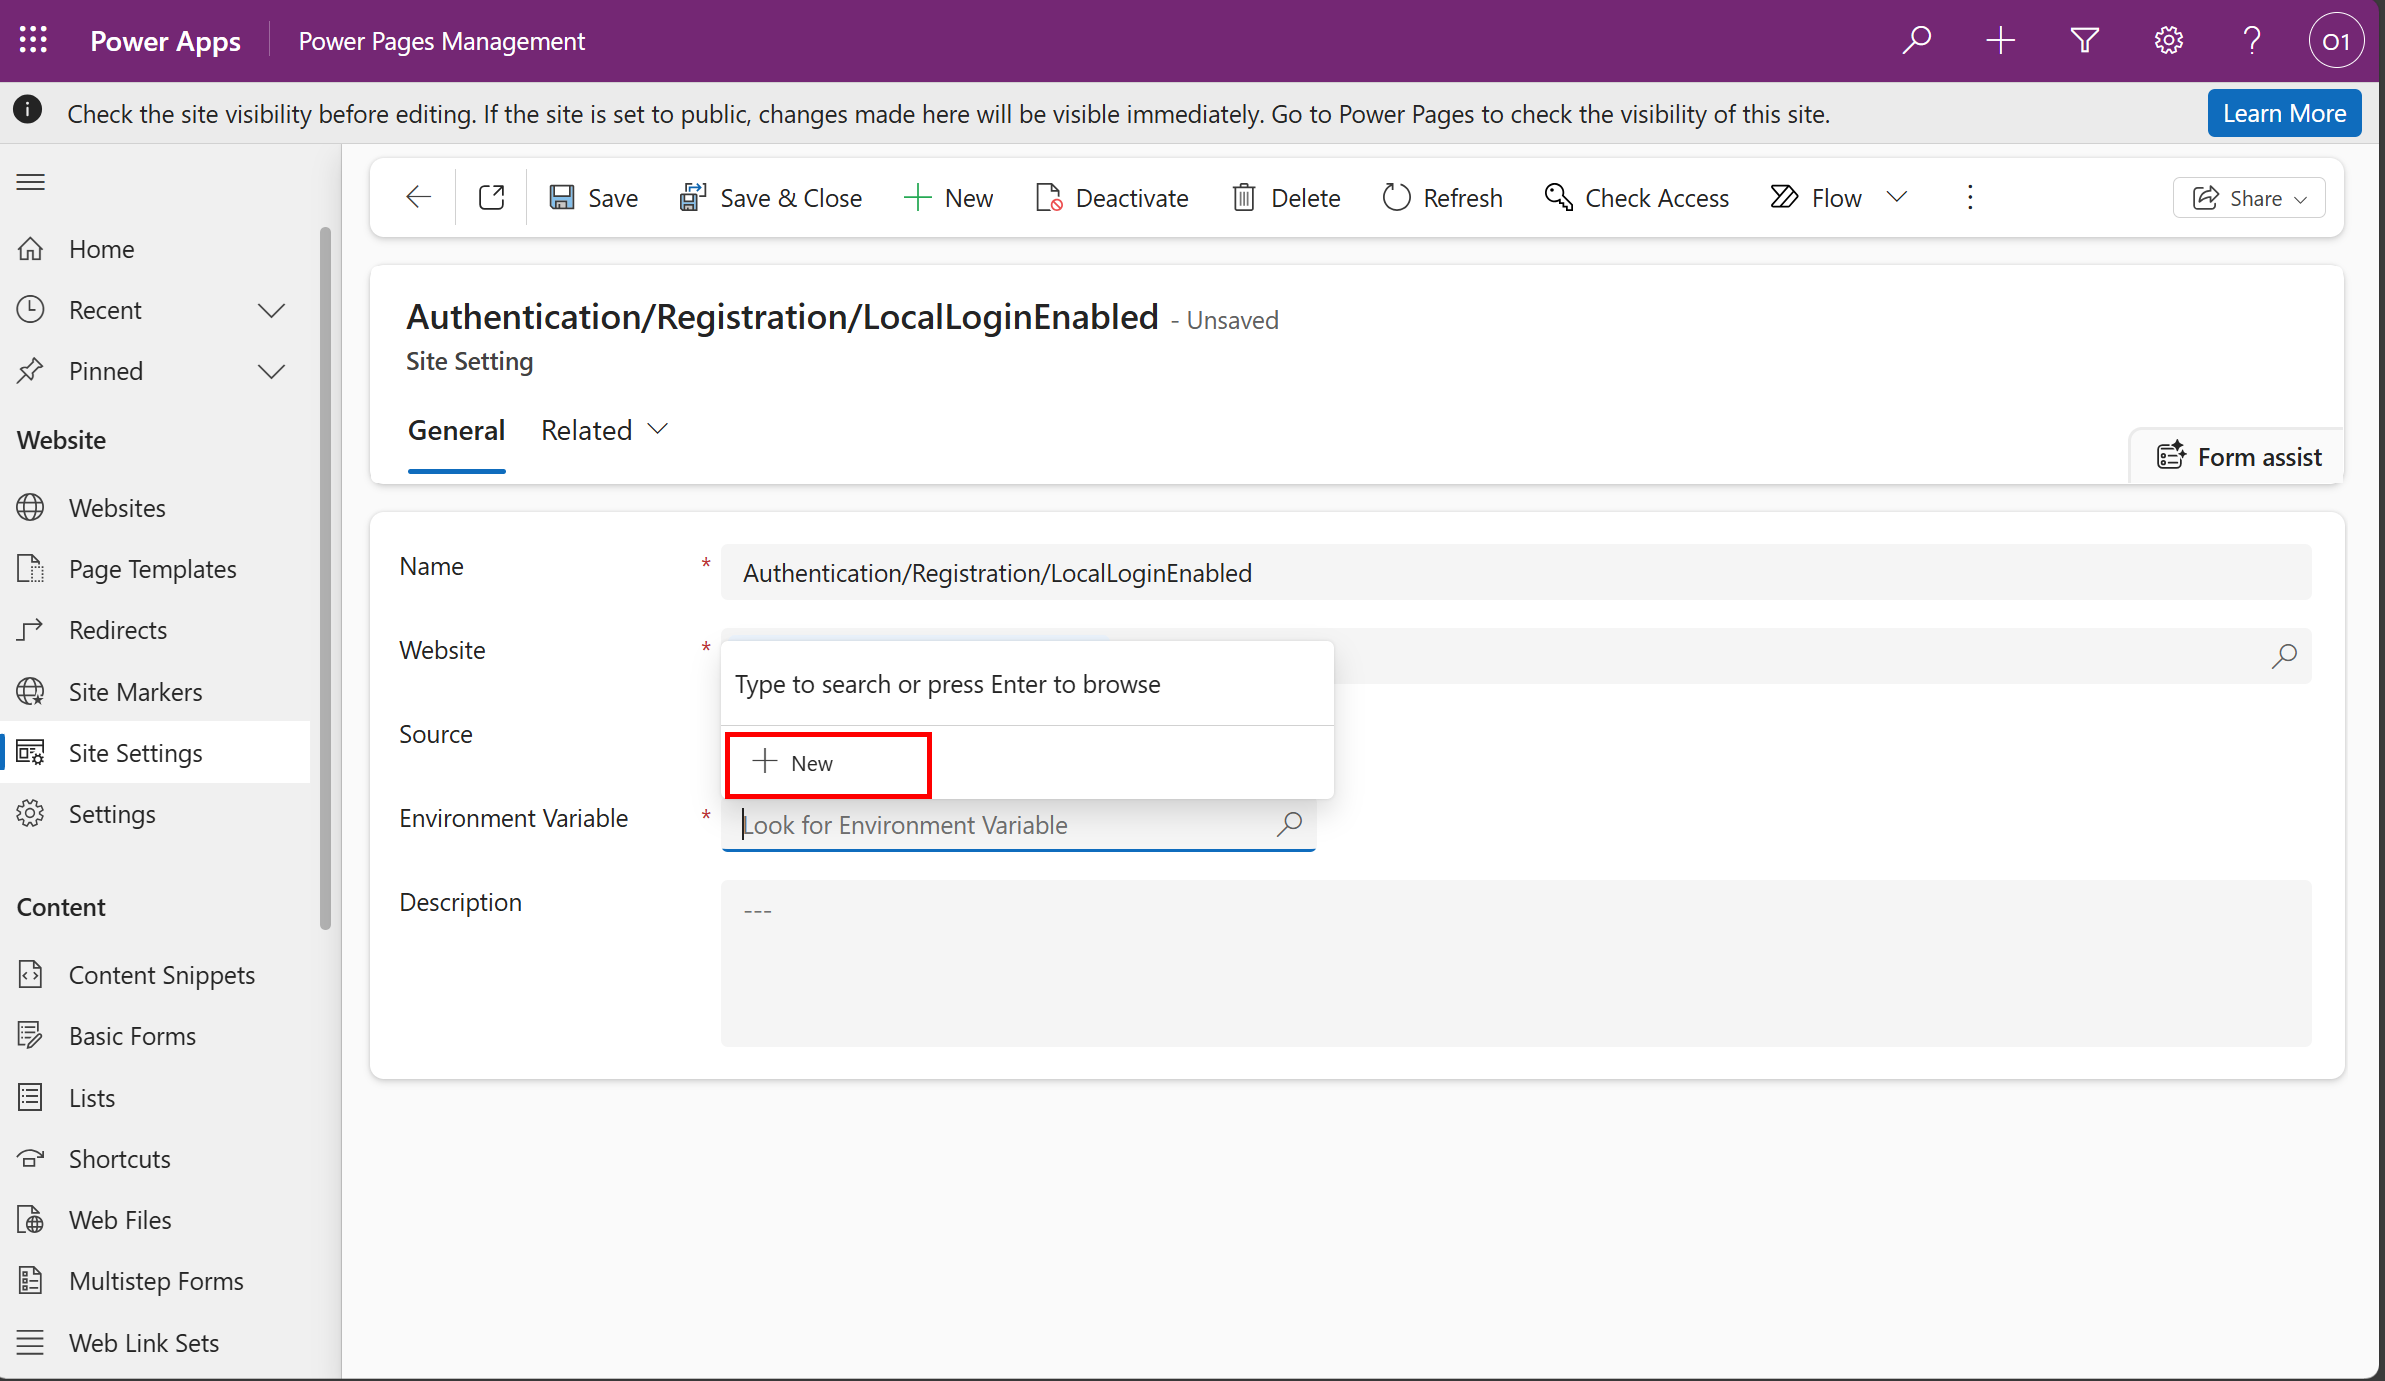Create new record via highlighted New option

(827, 763)
